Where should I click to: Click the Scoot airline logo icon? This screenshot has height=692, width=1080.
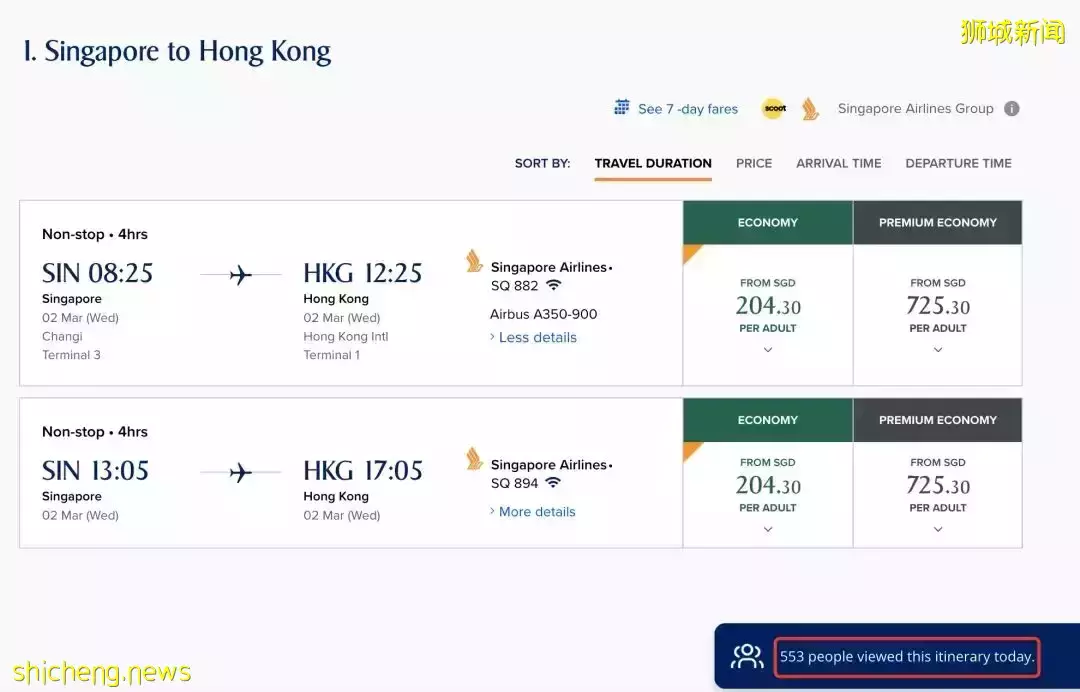pyautogui.click(x=773, y=108)
